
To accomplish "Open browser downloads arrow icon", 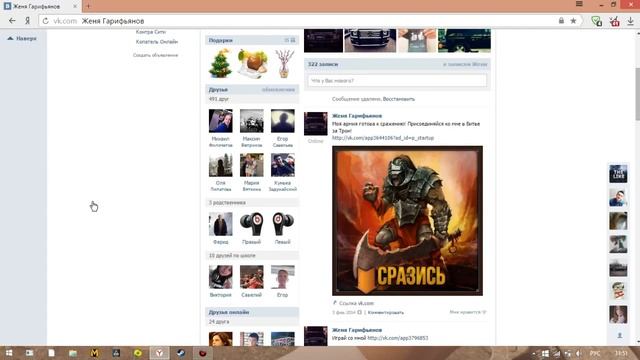I will 630,21.
